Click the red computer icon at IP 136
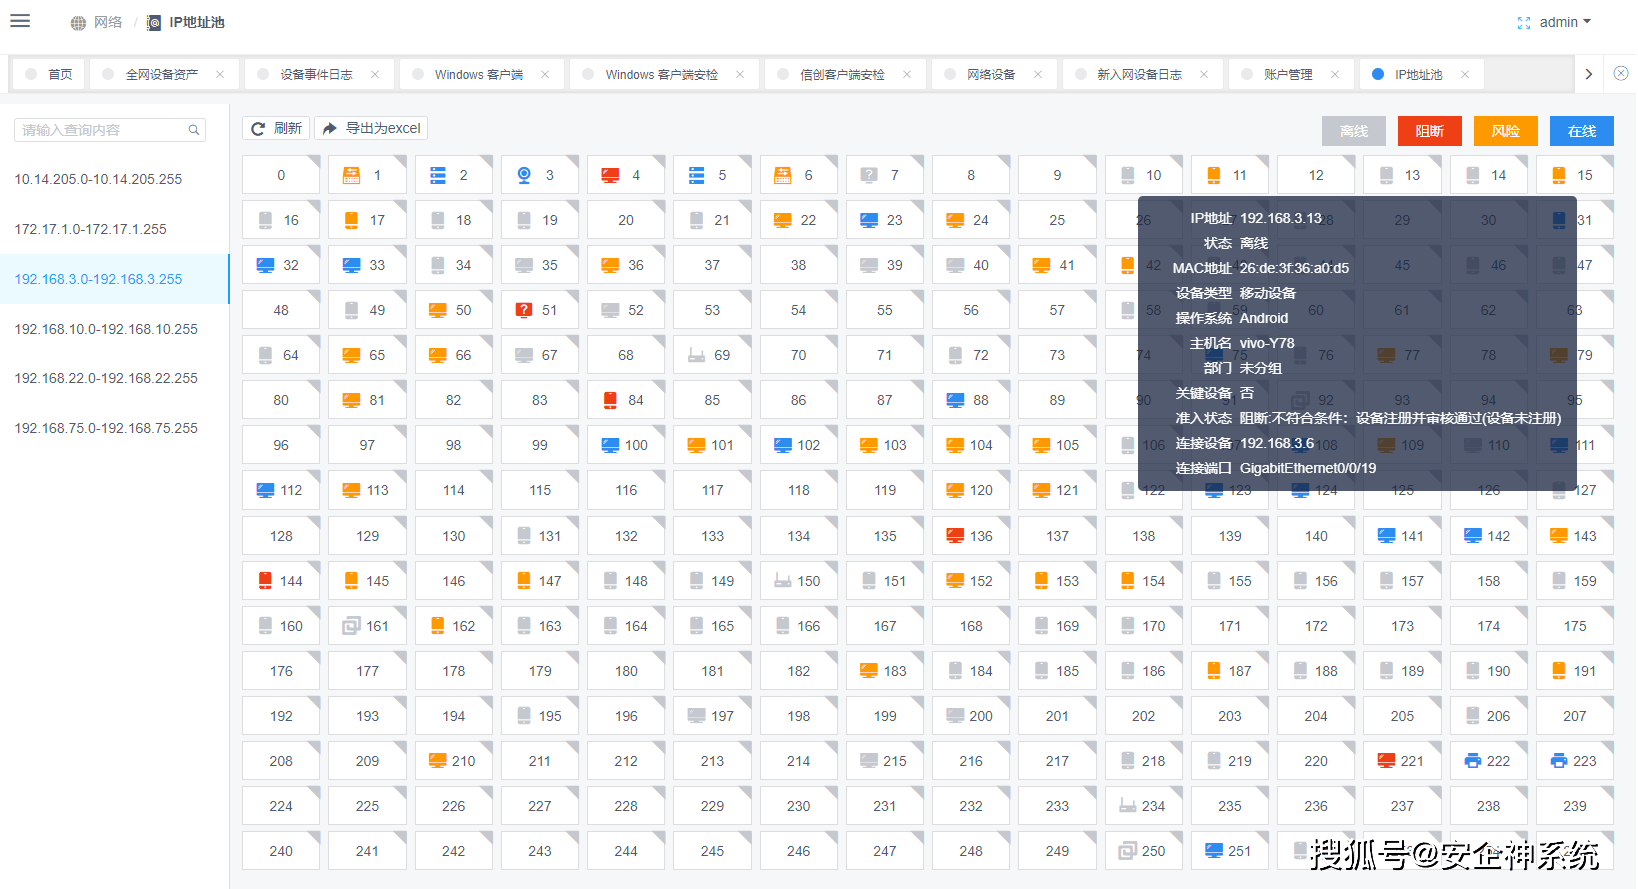Image resolution: width=1638 pixels, height=889 pixels. point(955,536)
